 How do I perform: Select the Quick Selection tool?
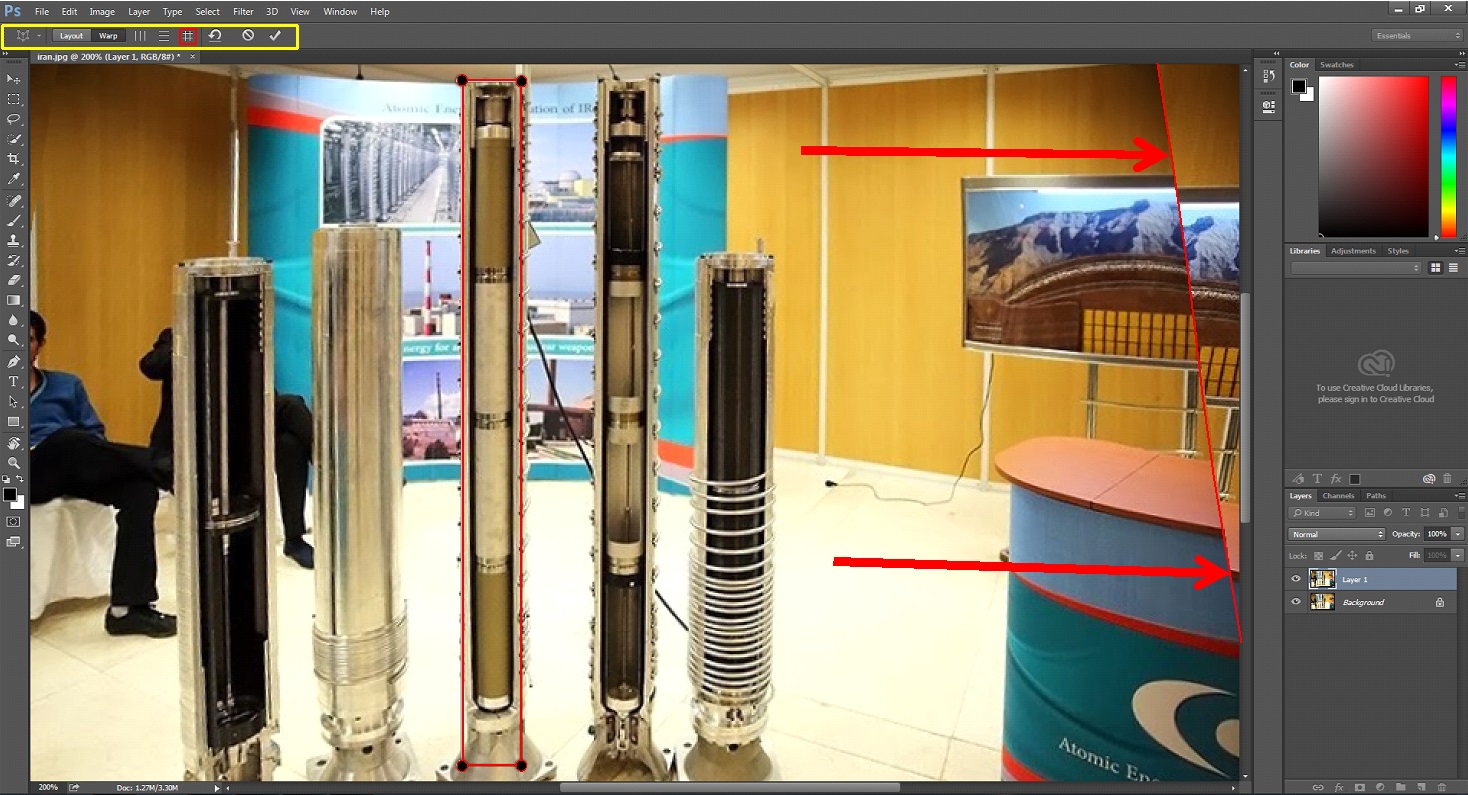click(14, 139)
